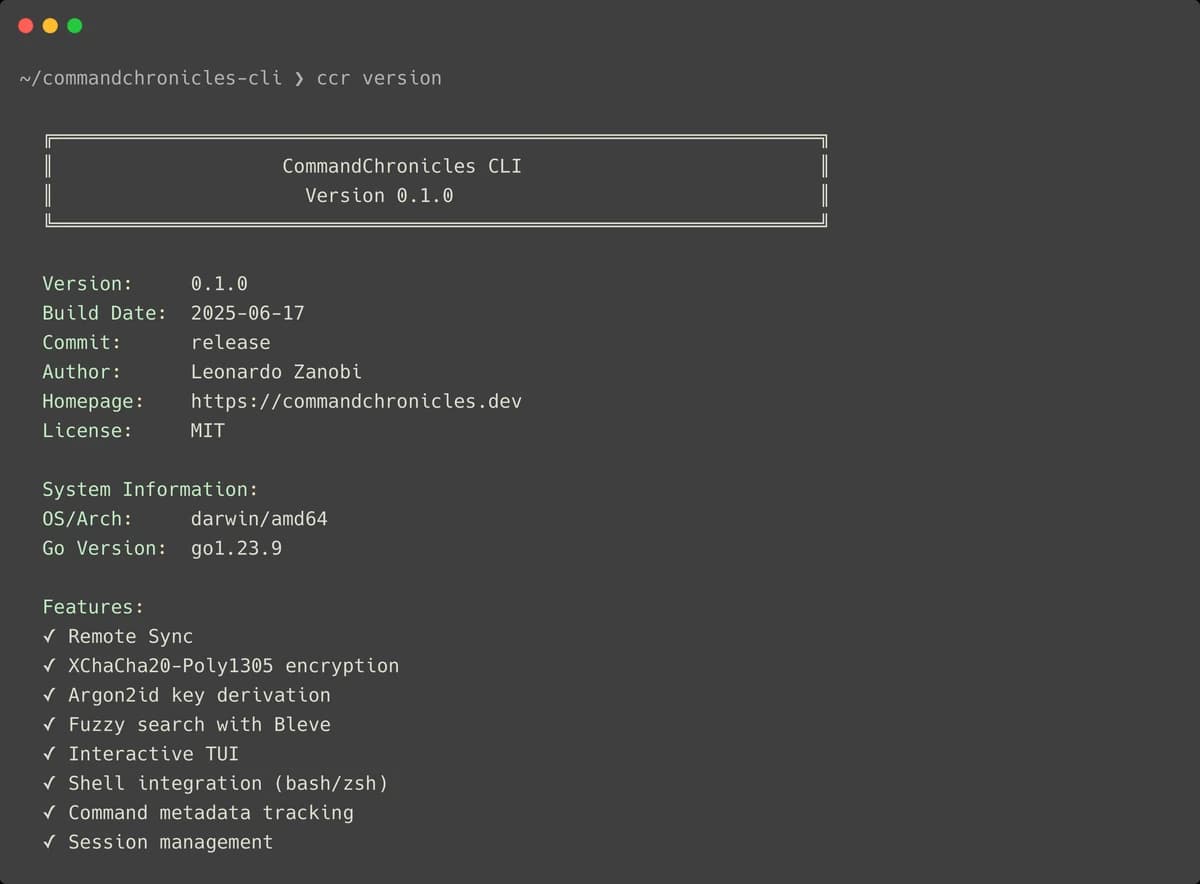Click the go1.23.9 Go version value

(236, 548)
